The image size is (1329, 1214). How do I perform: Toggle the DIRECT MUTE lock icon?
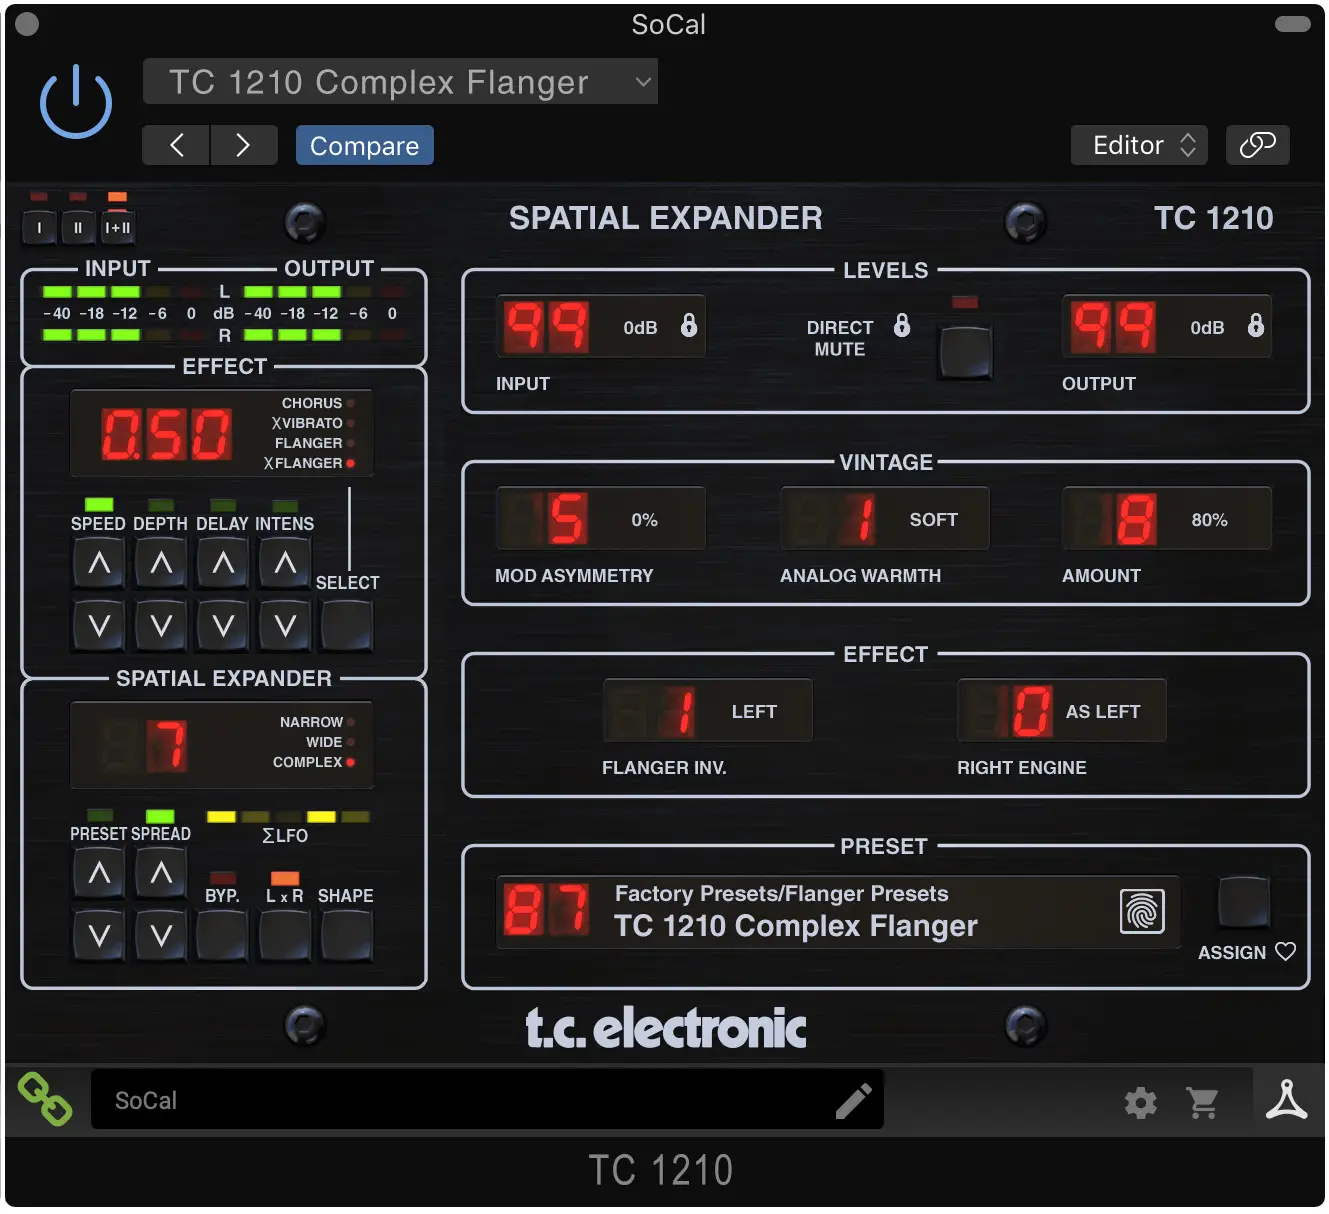click(902, 325)
